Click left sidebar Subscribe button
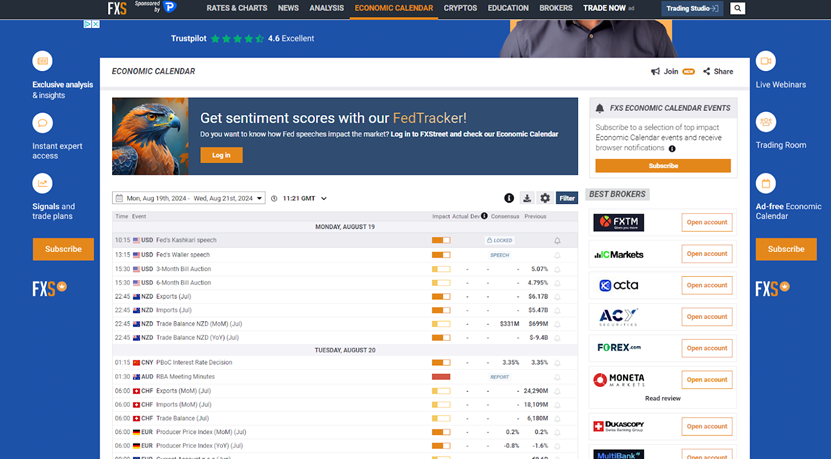Viewport: 831px width, 459px height. point(63,249)
